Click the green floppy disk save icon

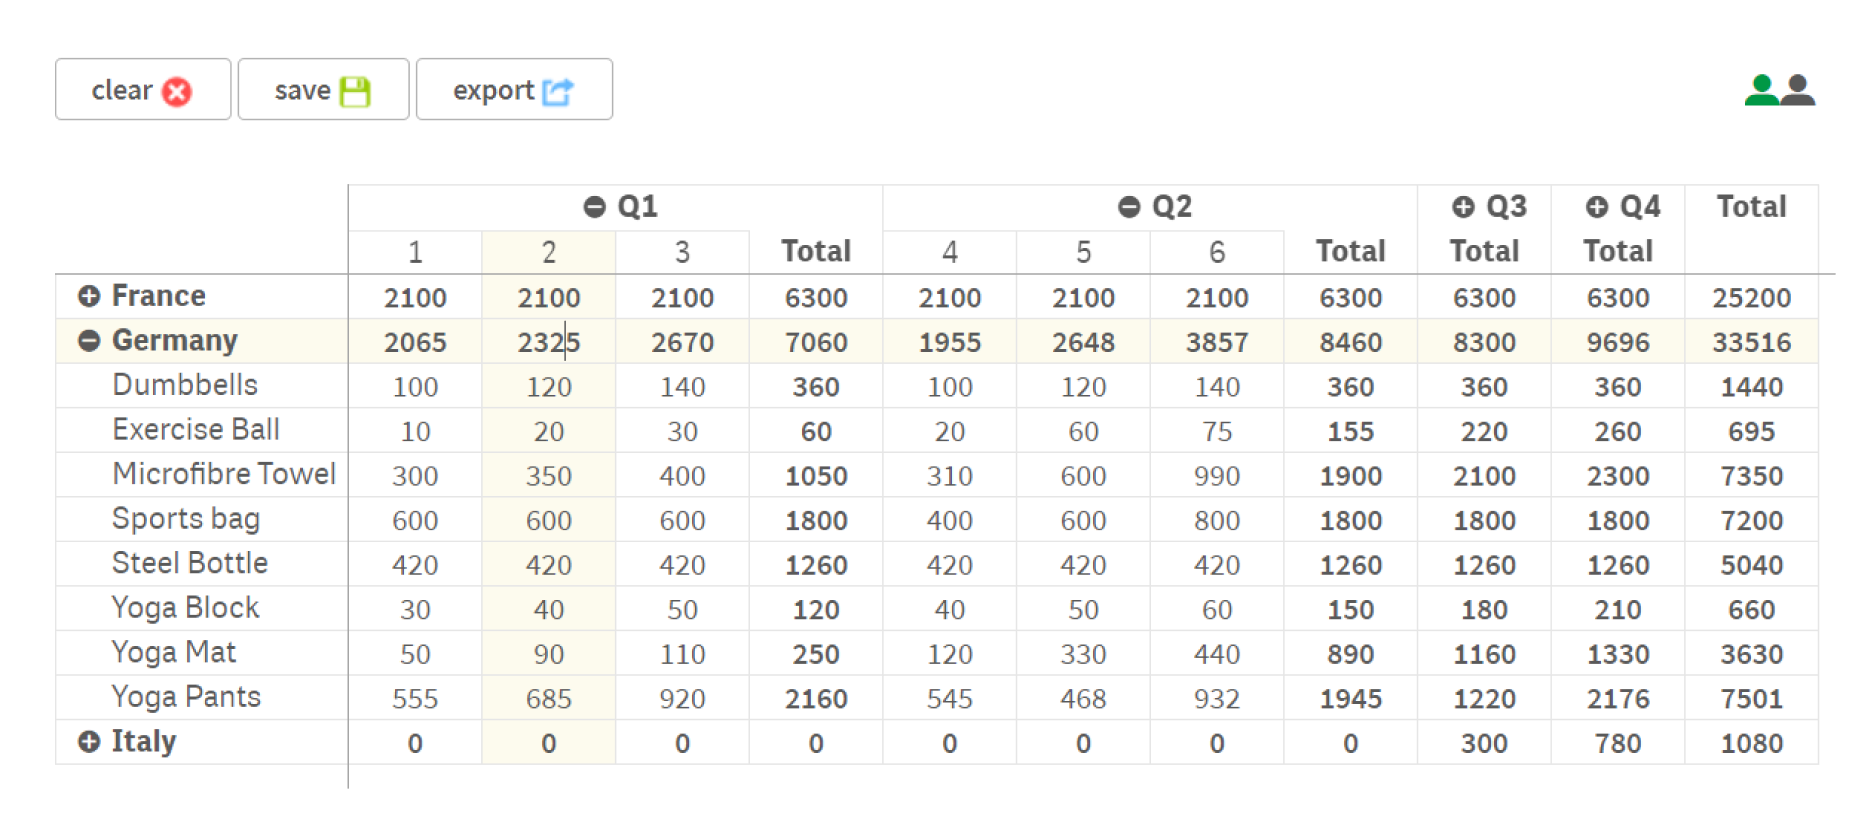[355, 92]
